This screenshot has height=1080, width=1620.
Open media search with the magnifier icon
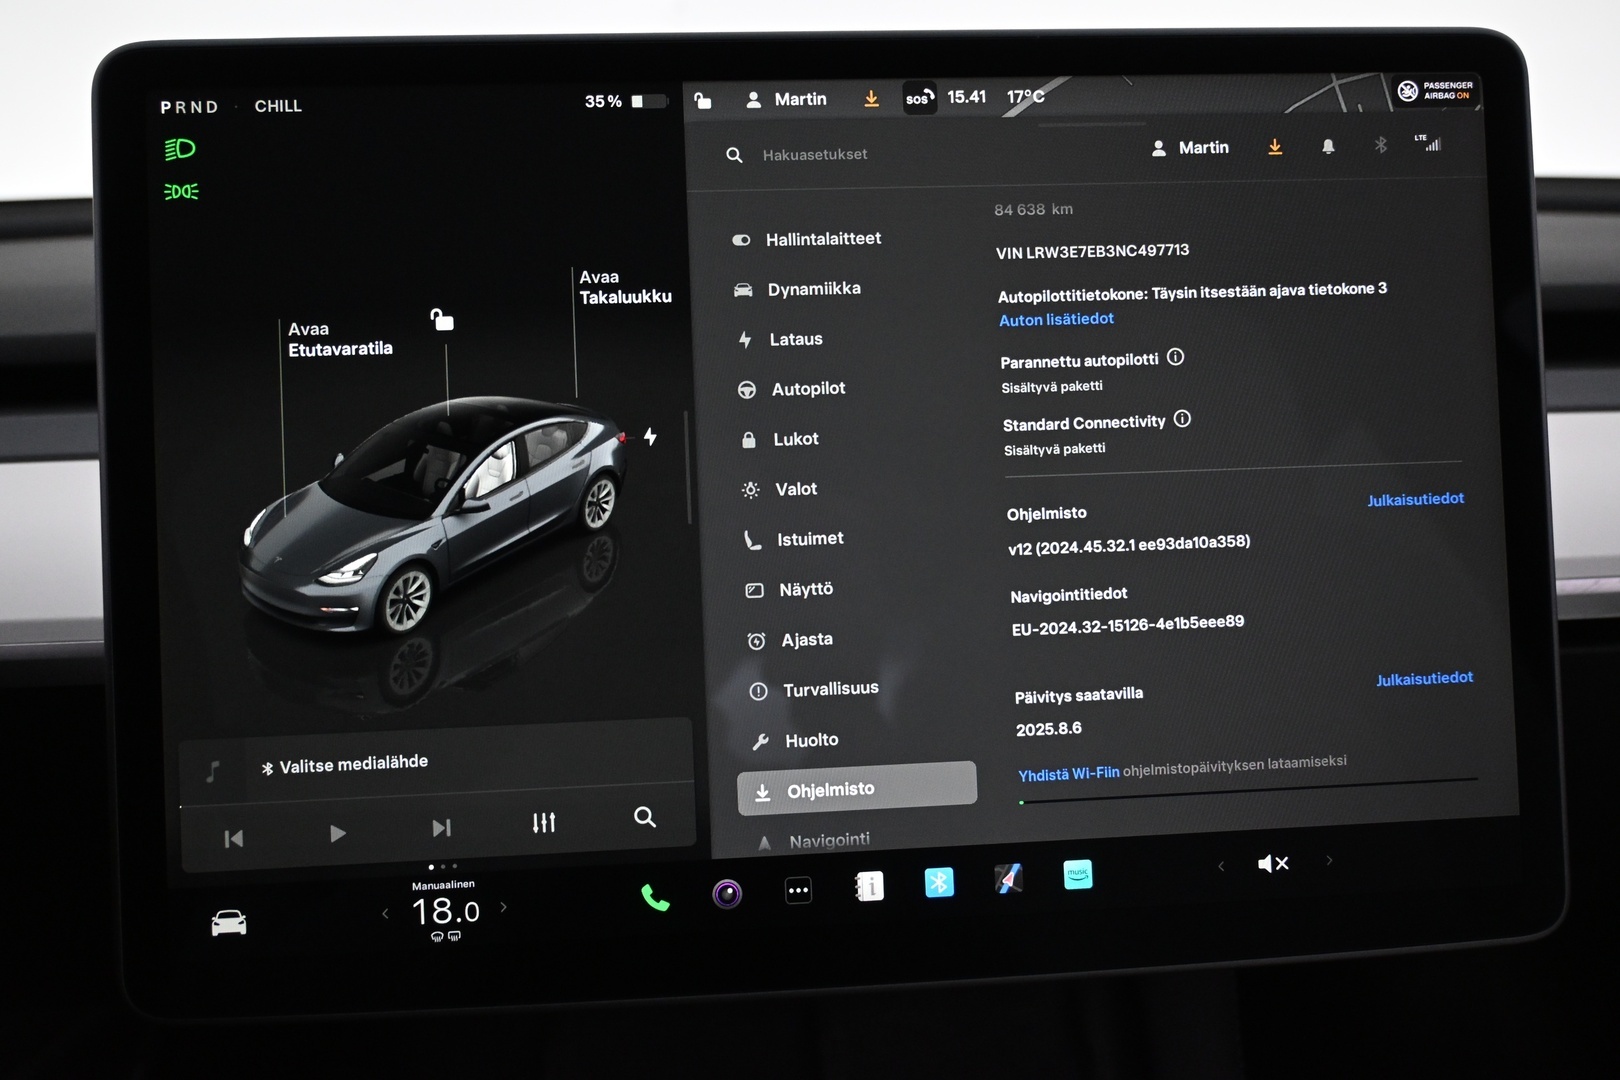coord(645,817)
